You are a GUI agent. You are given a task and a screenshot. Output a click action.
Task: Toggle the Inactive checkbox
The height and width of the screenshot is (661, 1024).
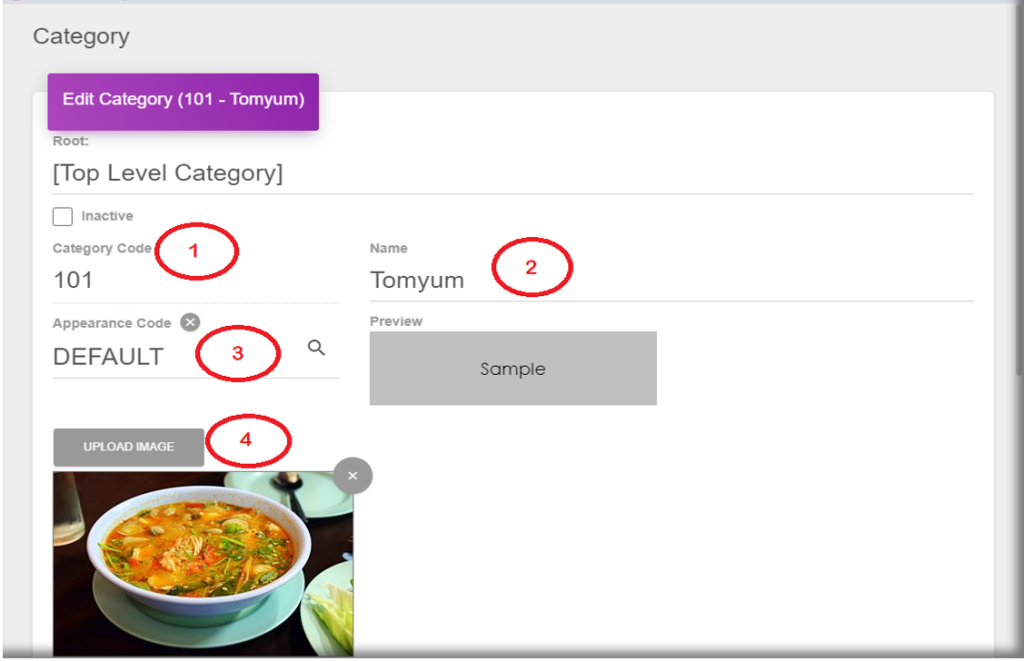(63, 216)
